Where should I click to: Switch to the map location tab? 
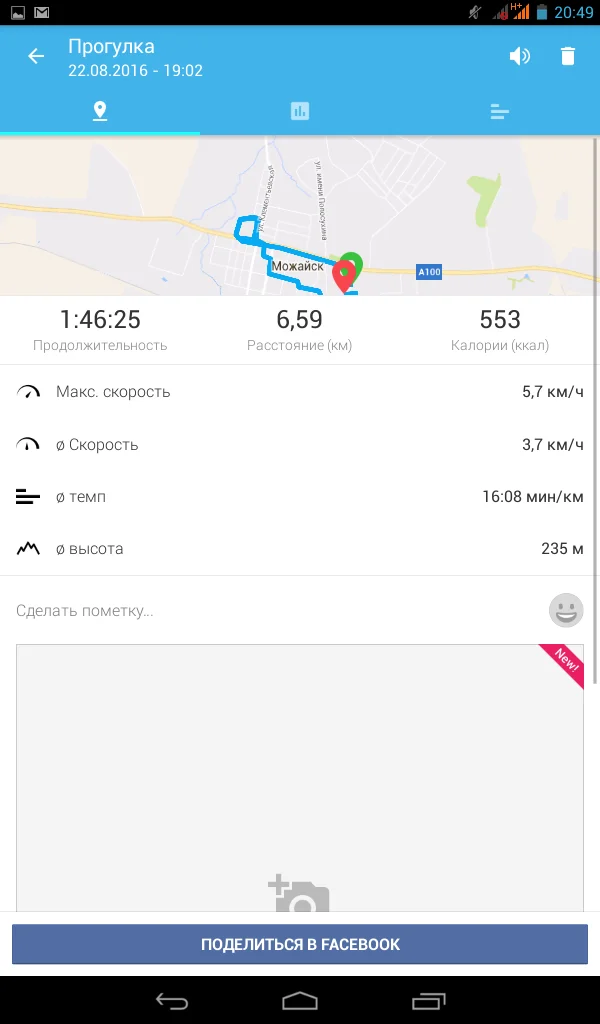(100, 111)
